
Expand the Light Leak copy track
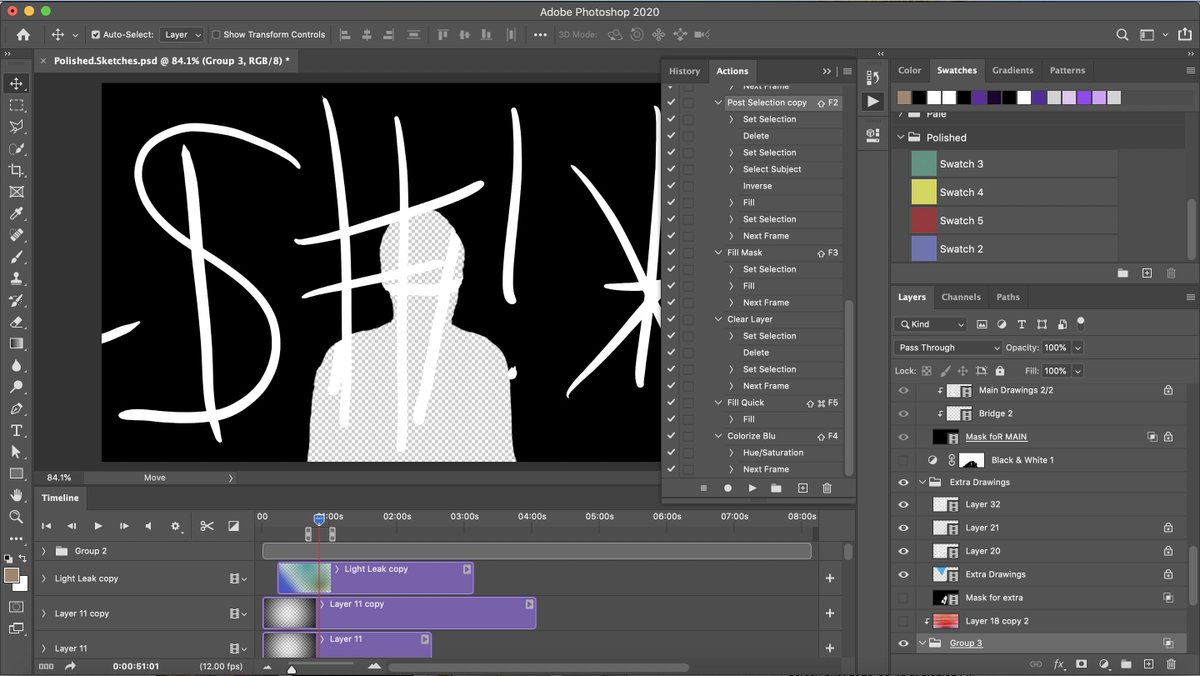[42, 578]
